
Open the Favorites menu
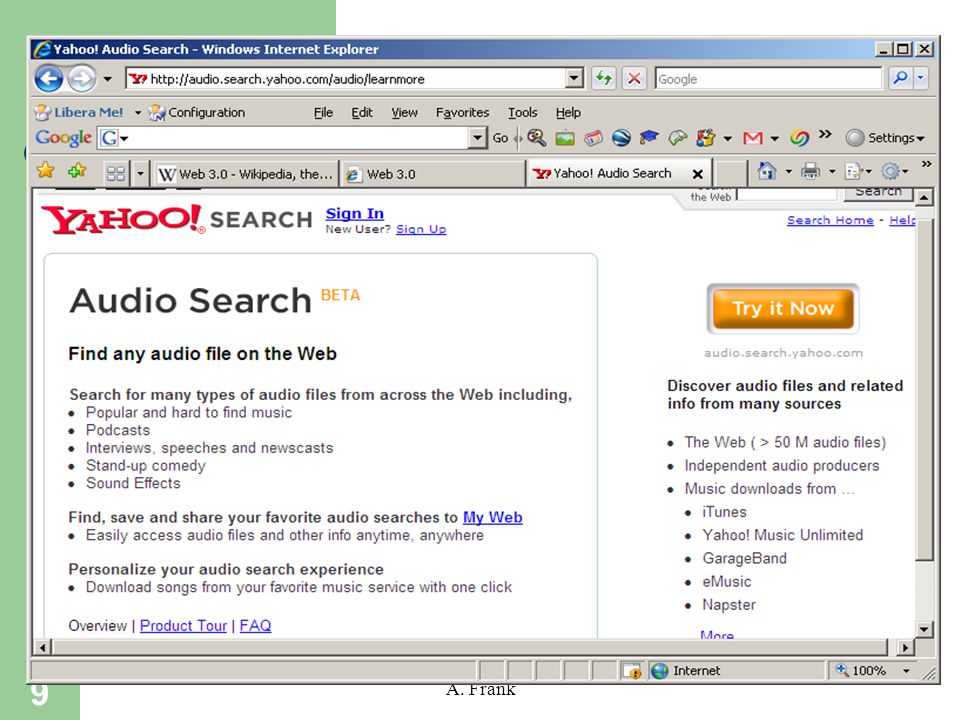[x=462, y=113]
